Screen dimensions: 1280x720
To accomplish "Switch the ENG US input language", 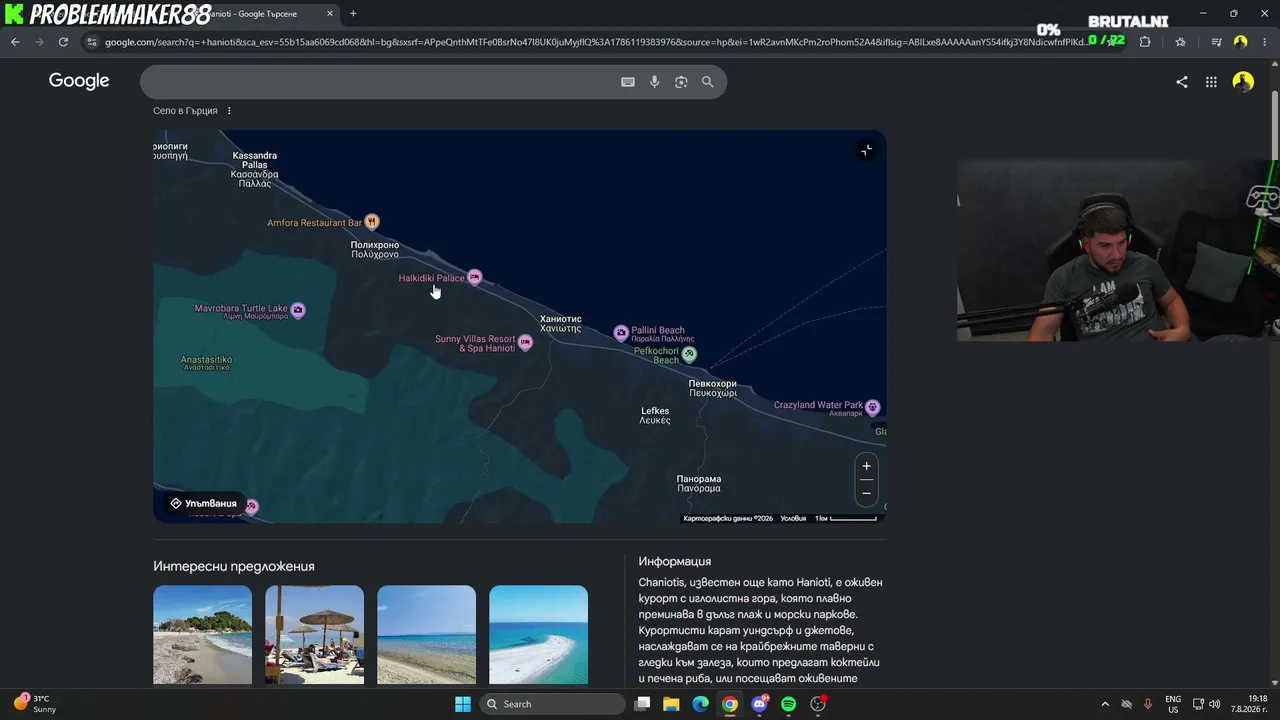I will [x=1173, y=704].
